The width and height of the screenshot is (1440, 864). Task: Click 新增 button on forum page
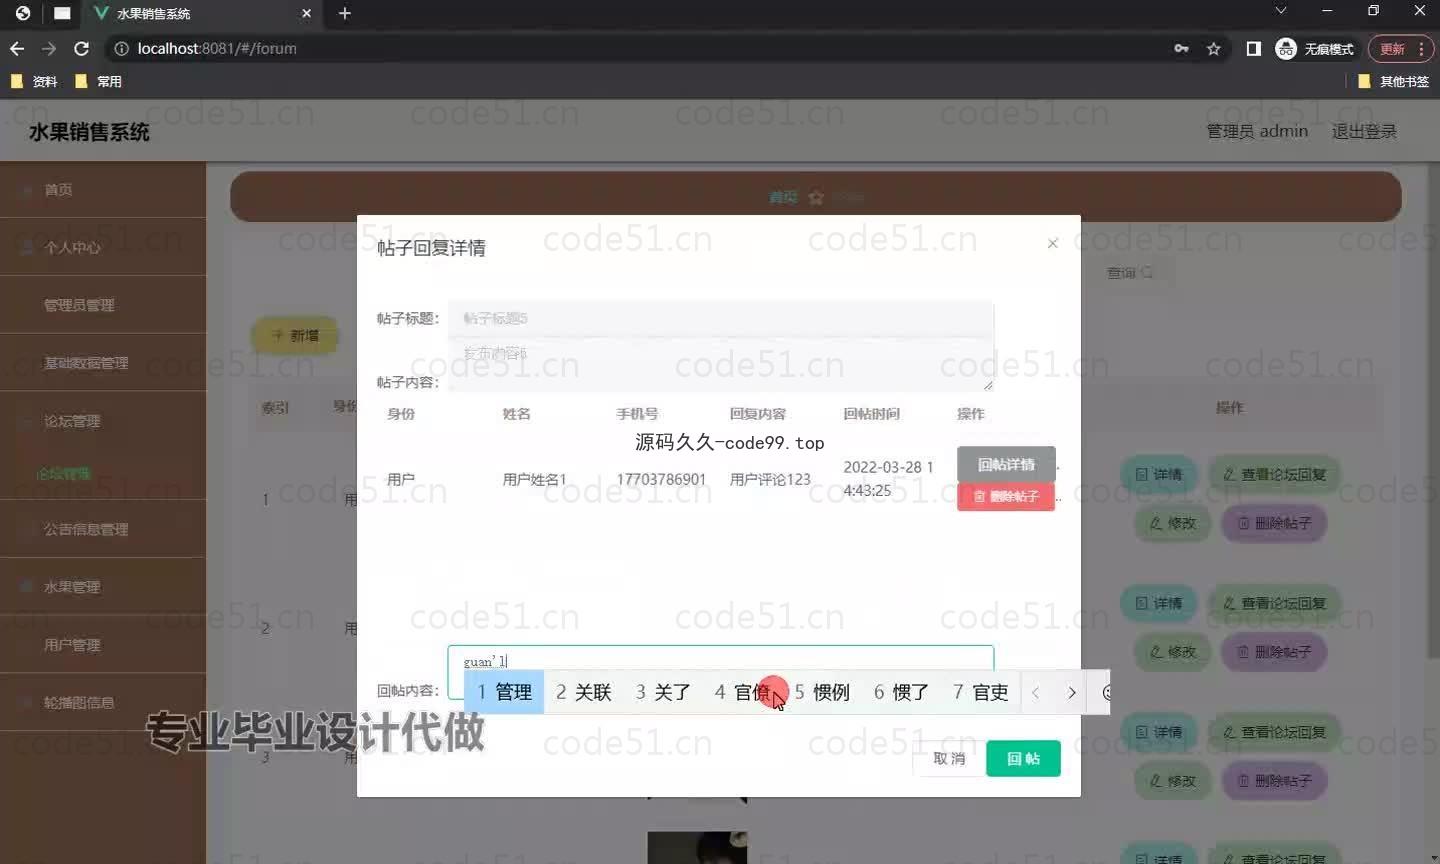[294, 336]
